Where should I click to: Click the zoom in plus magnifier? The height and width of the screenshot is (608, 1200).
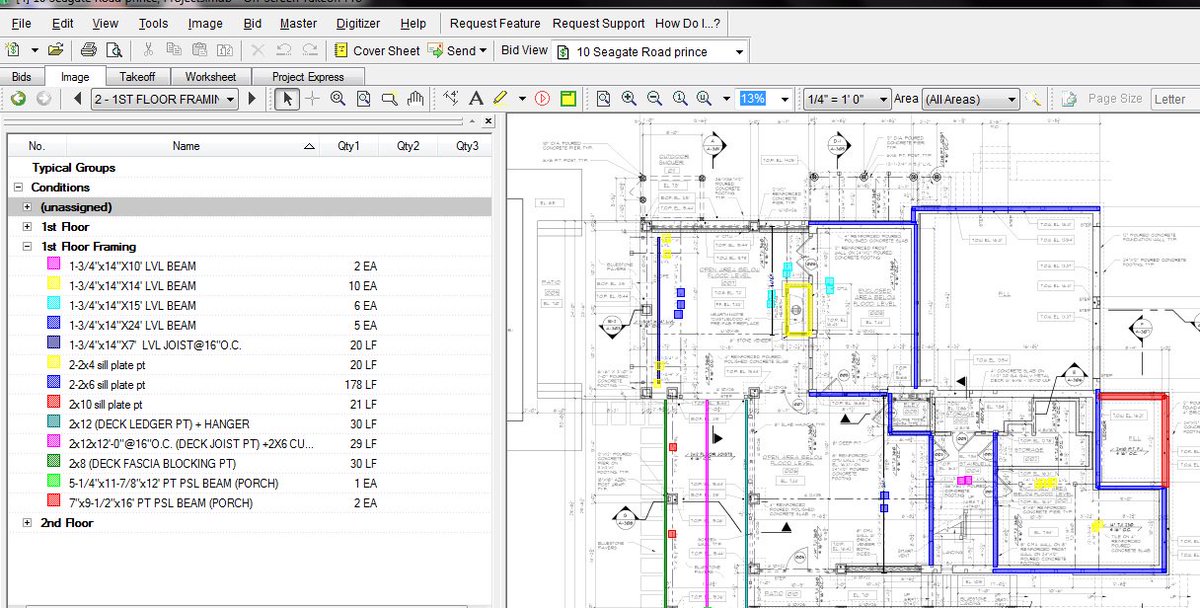[x=629, y=99]
